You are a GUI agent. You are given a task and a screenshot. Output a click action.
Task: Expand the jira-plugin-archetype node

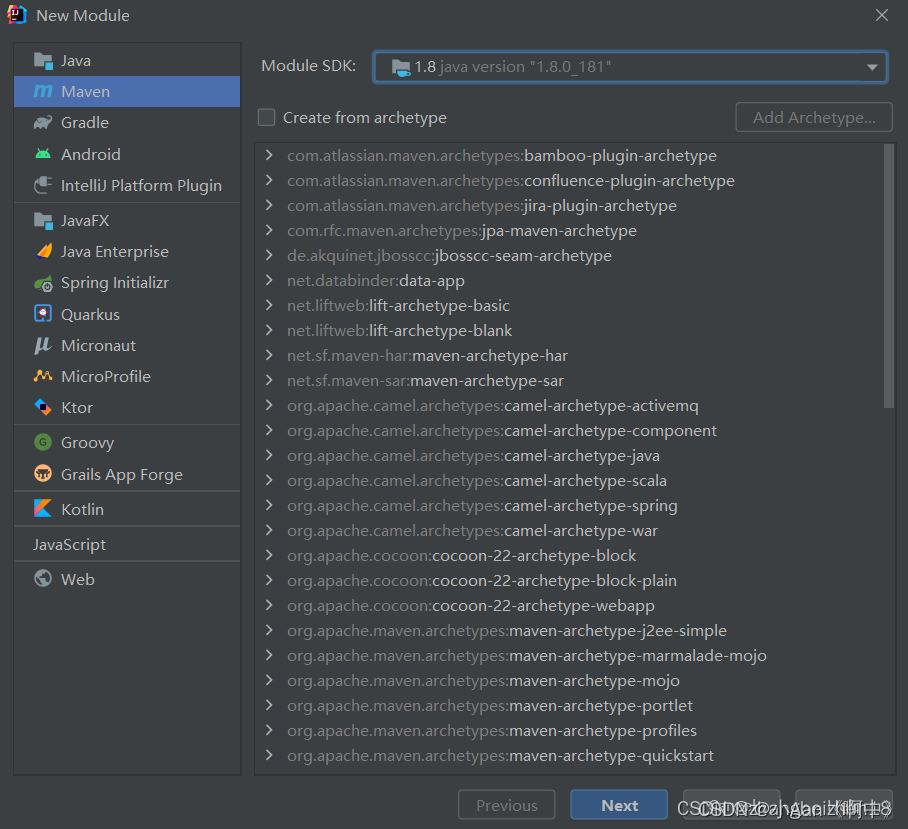tap(268, 205)
